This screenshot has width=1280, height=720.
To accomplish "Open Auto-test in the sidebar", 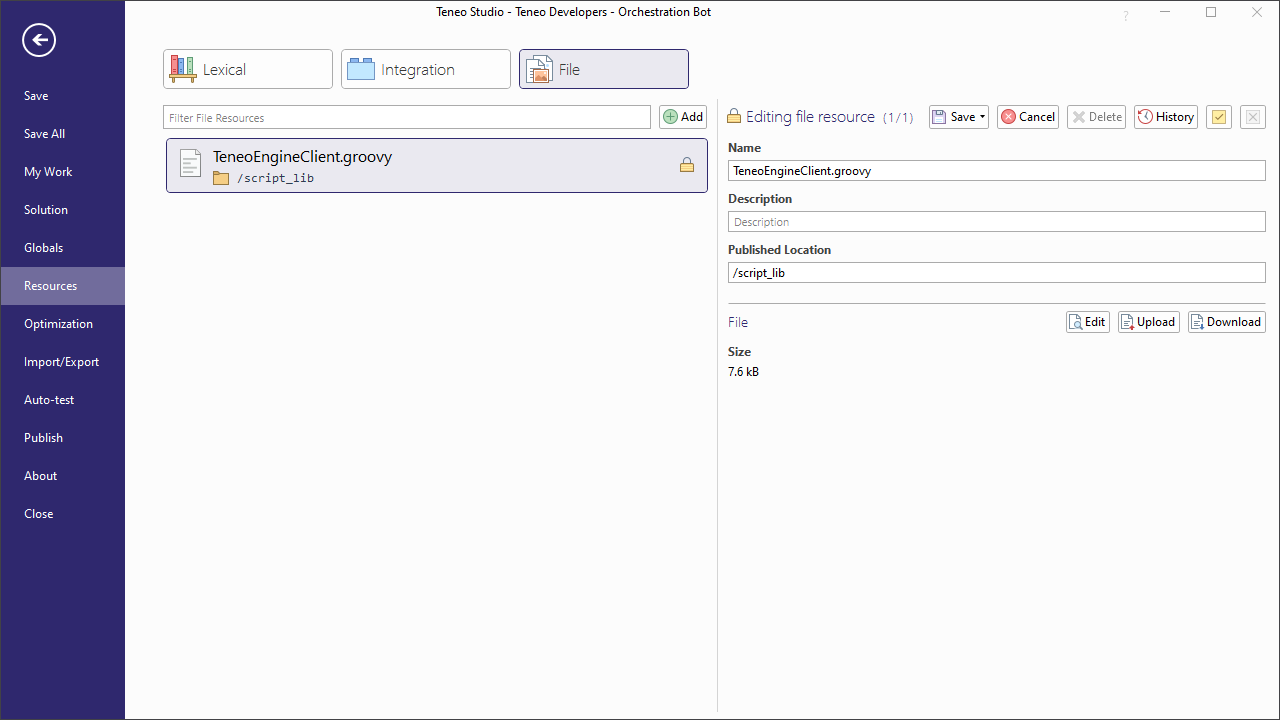I will 62,400.
